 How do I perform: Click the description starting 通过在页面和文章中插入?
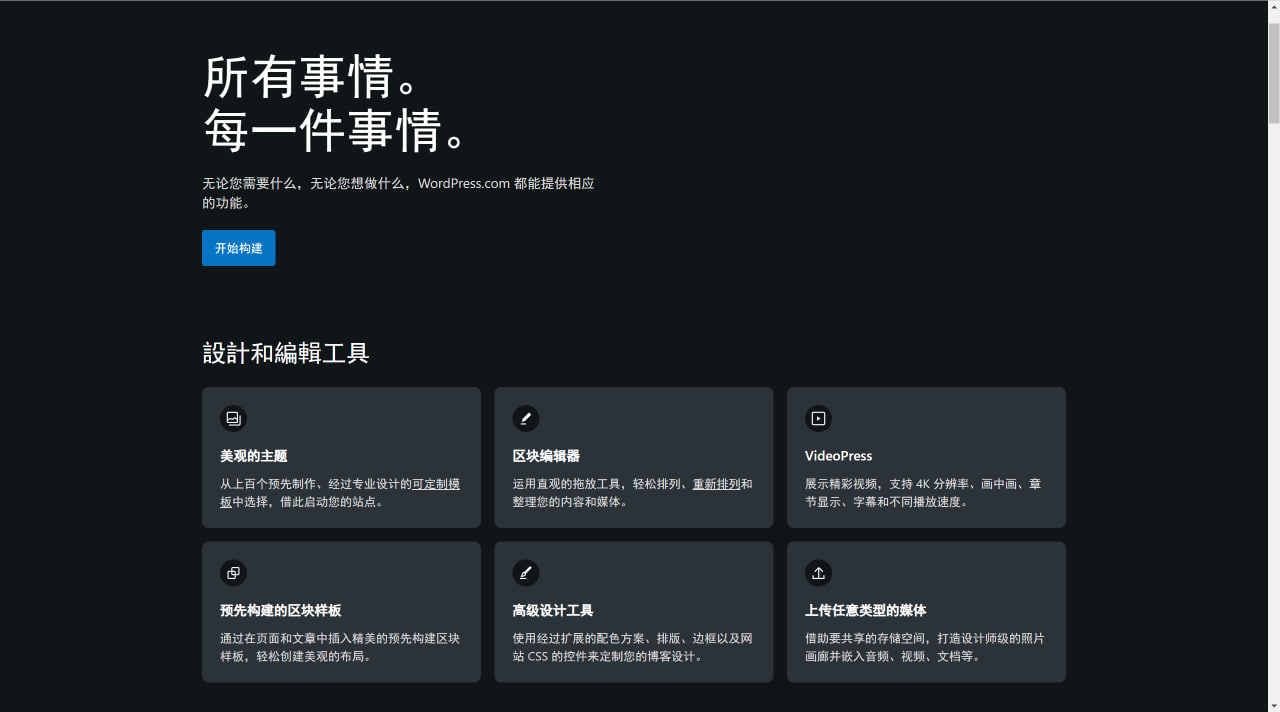[x=340, y=648]
